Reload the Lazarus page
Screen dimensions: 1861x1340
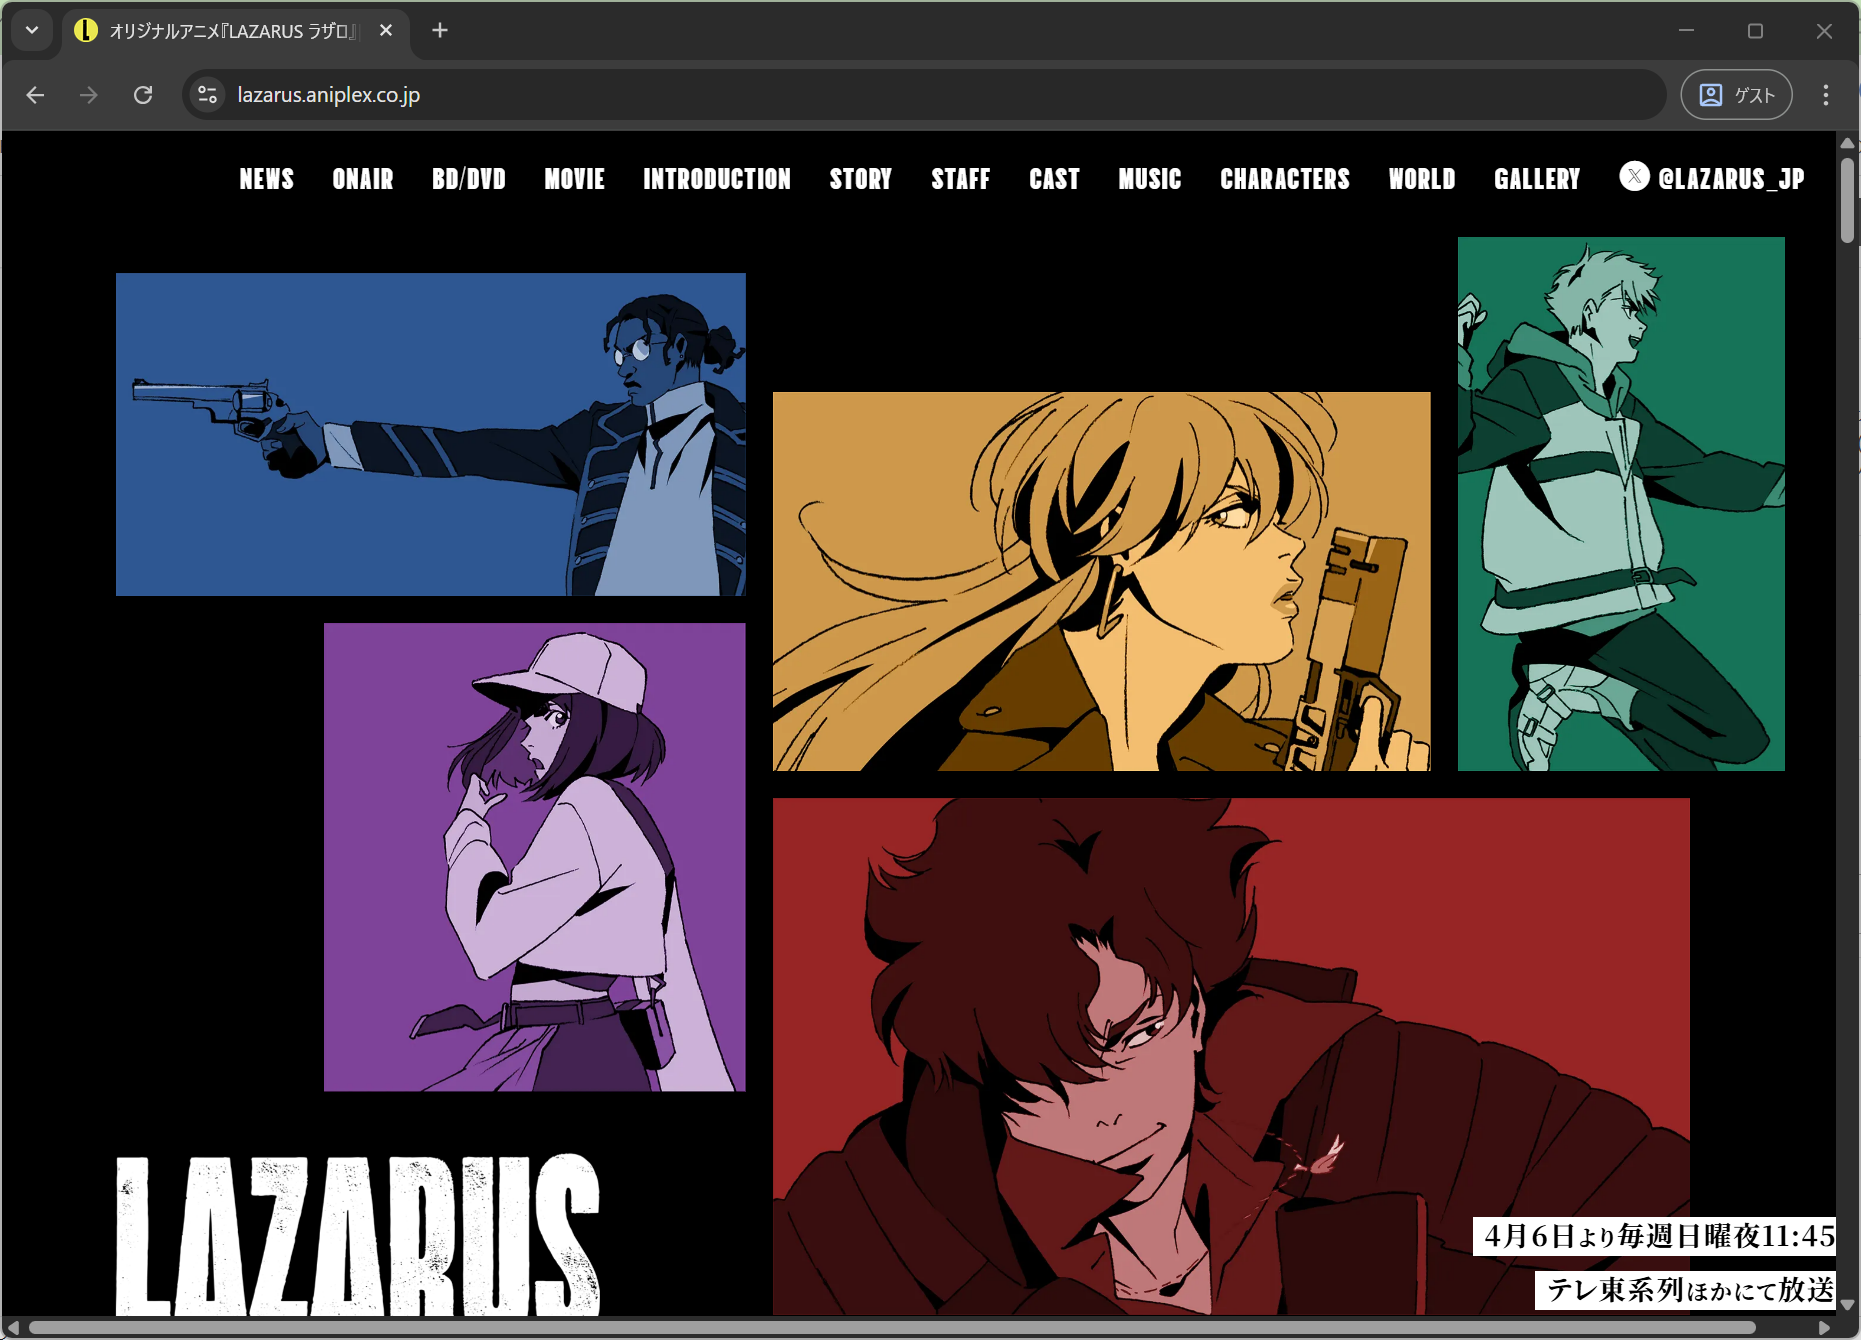(143, 95)
